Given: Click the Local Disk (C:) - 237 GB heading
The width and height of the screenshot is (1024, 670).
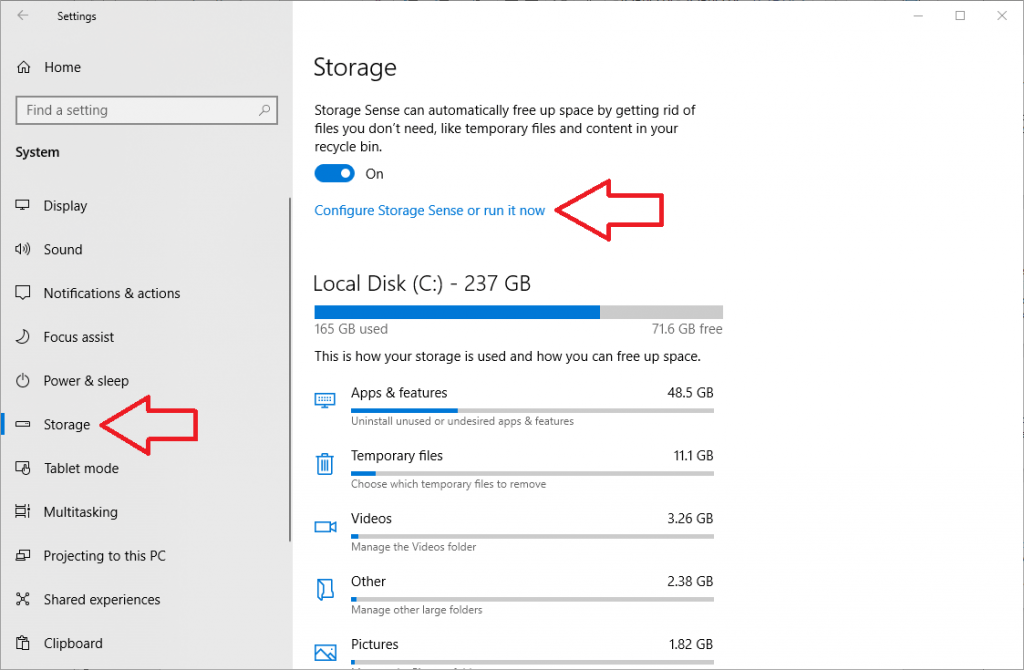Looking at the screenshot, I should (x=422, y=283).
